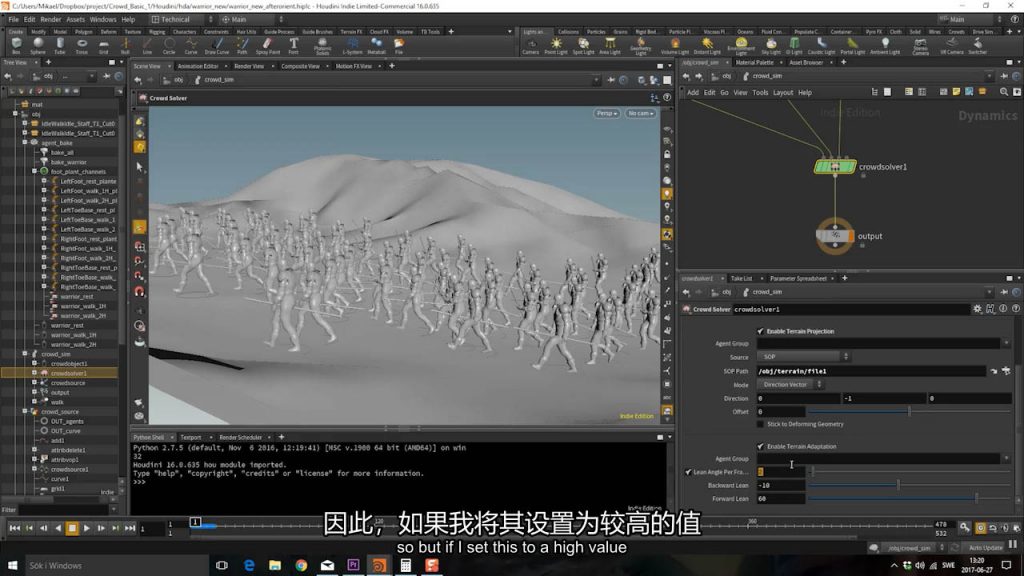This screenshot has width=1024, height=576.
Task: Open the No cam camera dropdown
Action: 640,113
